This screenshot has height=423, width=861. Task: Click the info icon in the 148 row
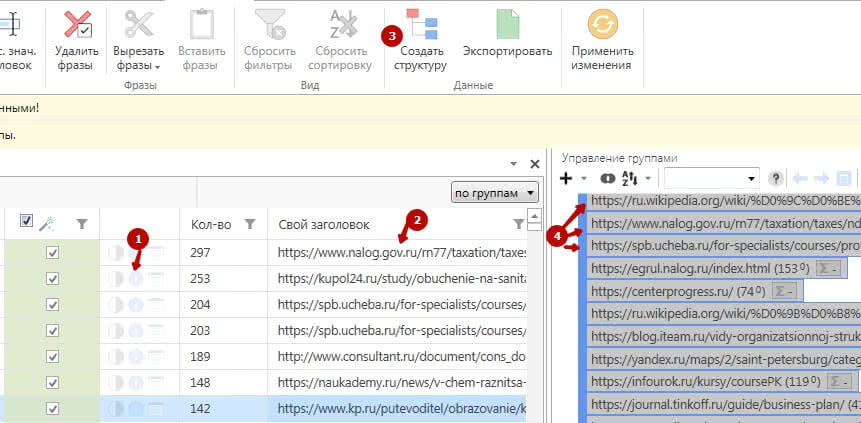click(136, 382)
